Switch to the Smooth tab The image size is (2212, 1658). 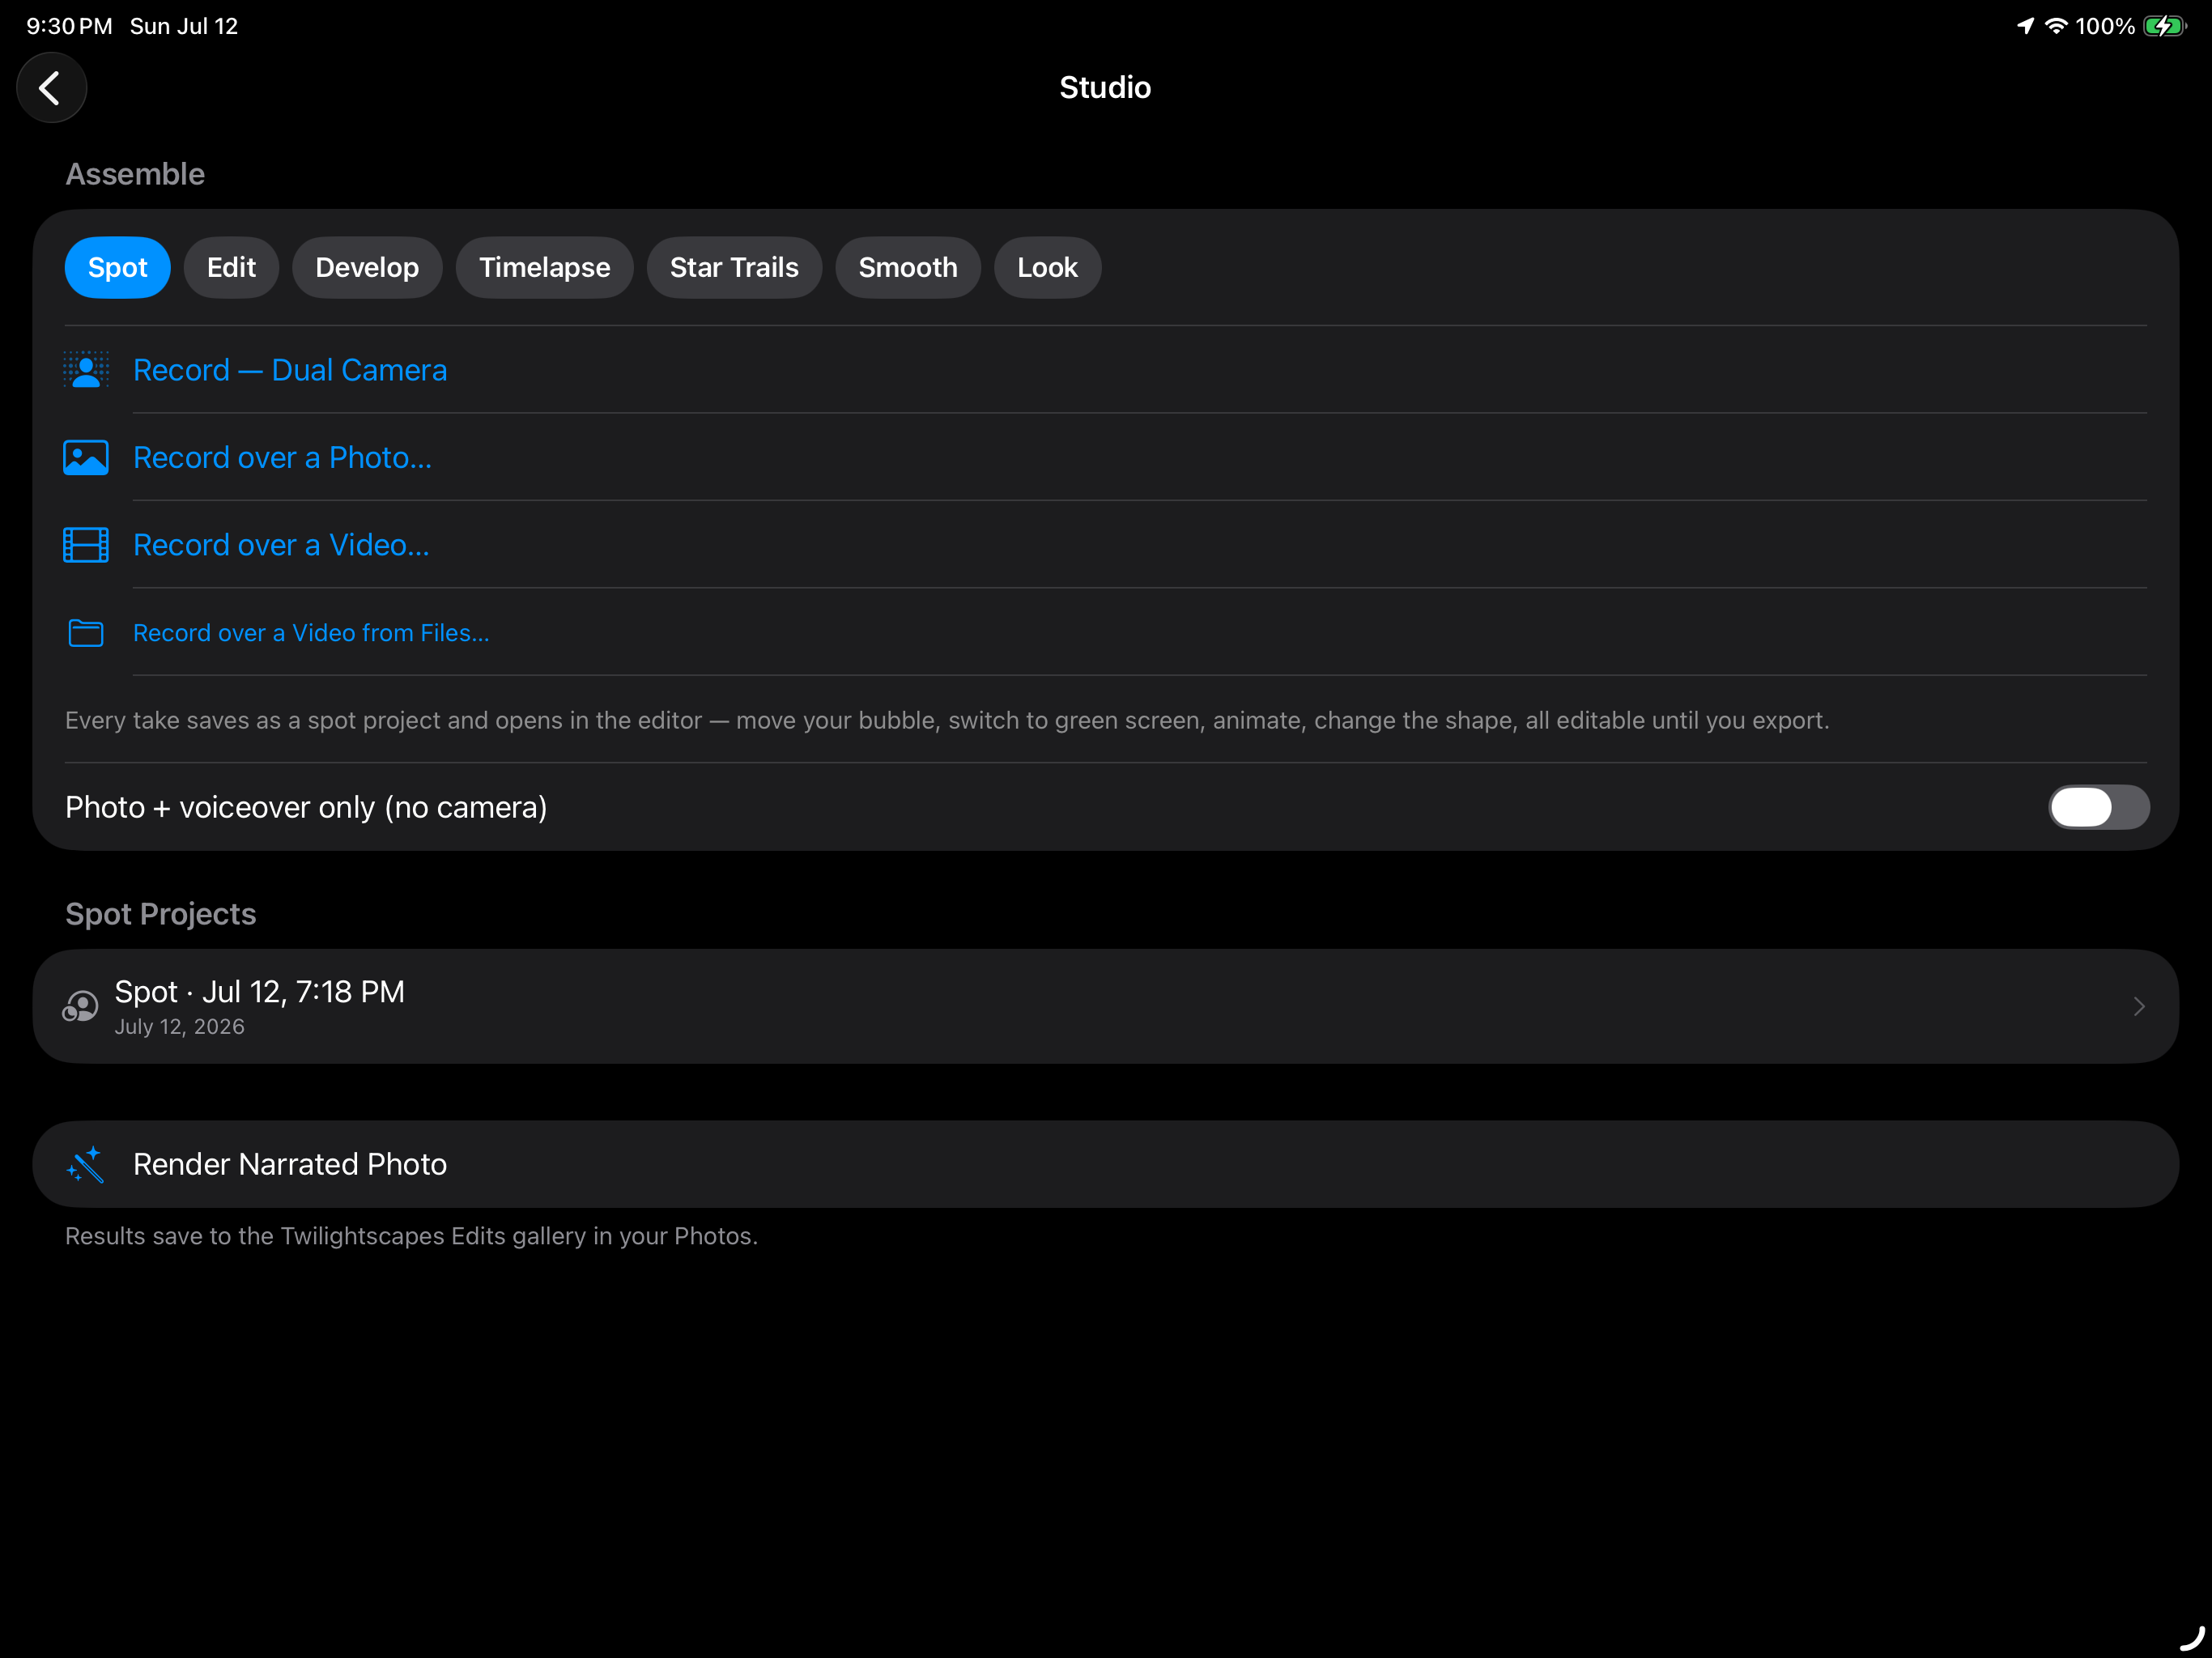[x=908, y=267]
